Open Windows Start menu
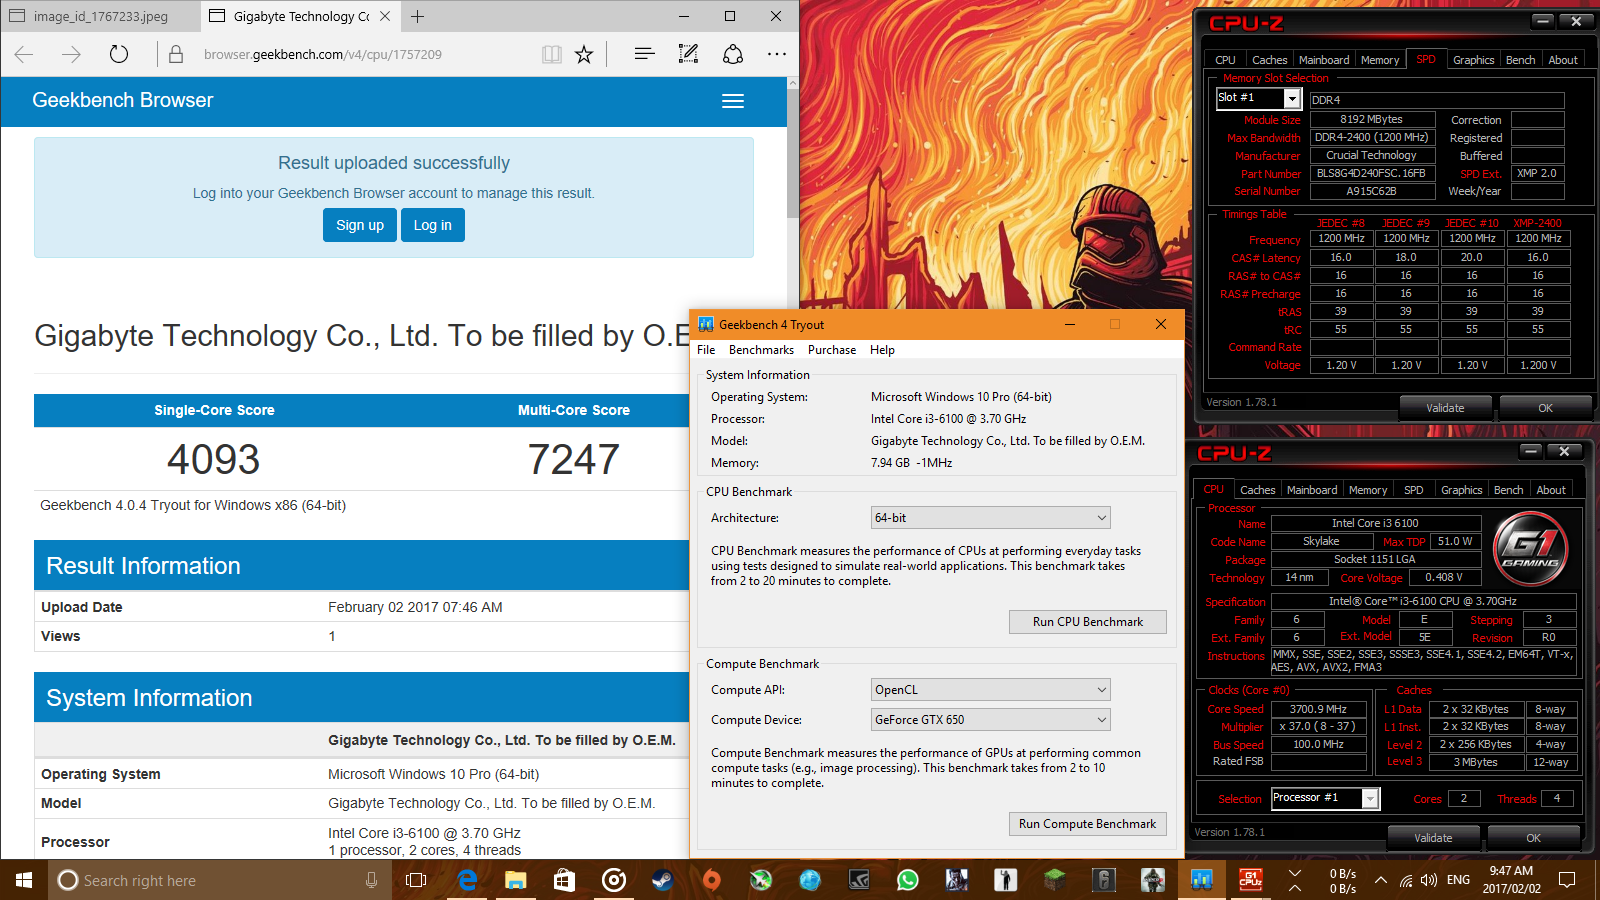The image size is (1600, 900). [24, 880]
